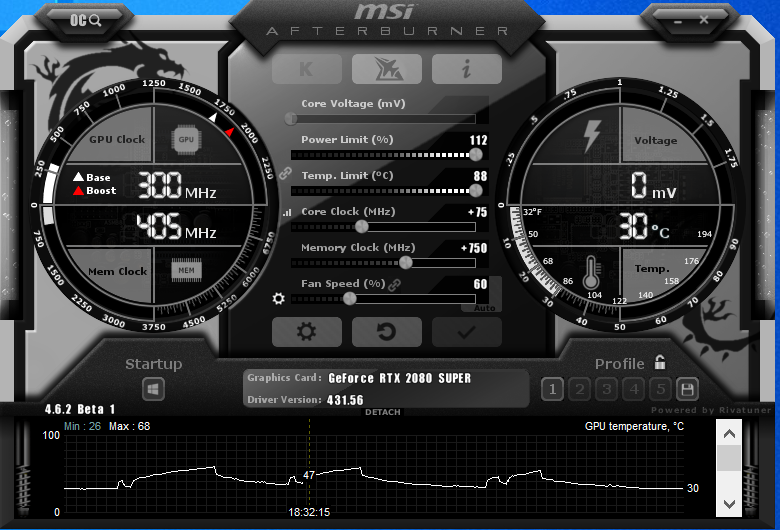Click the Power Limit slider handle

476,155
